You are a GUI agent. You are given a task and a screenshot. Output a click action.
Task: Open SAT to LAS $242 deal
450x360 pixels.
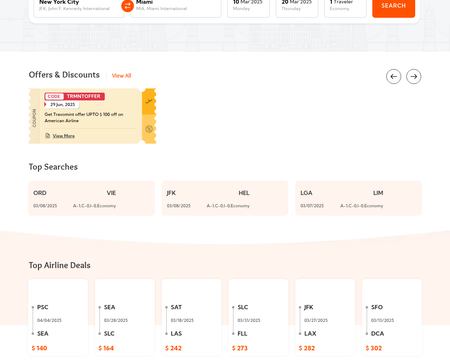tap(192, 317)
